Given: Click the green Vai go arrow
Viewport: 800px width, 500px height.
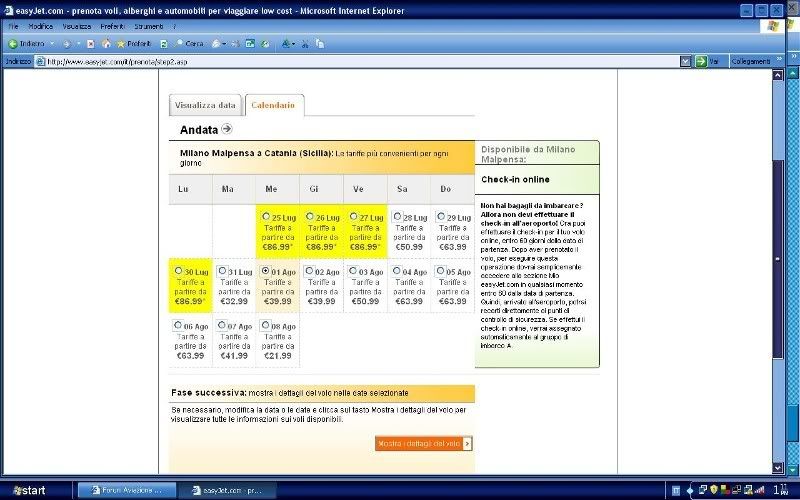Looking at the screenshot, I should point(701,62).
